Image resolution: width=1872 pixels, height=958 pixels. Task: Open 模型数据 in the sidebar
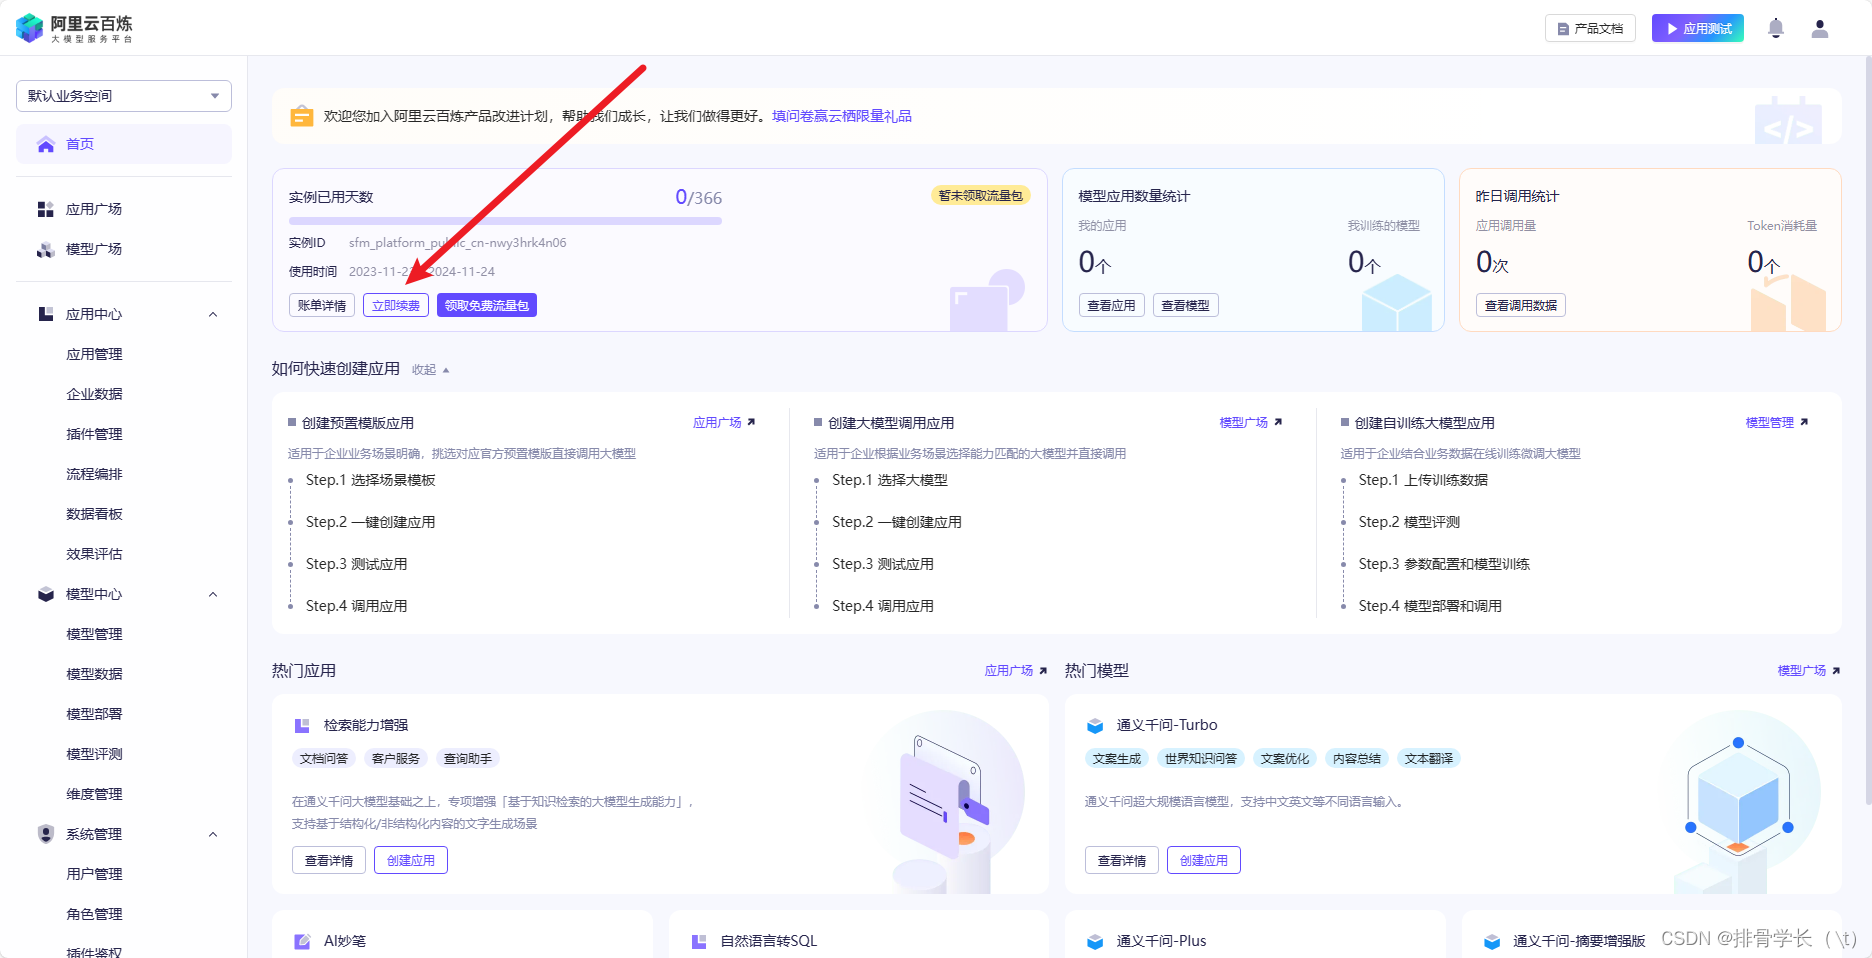(x=94, y=674)
